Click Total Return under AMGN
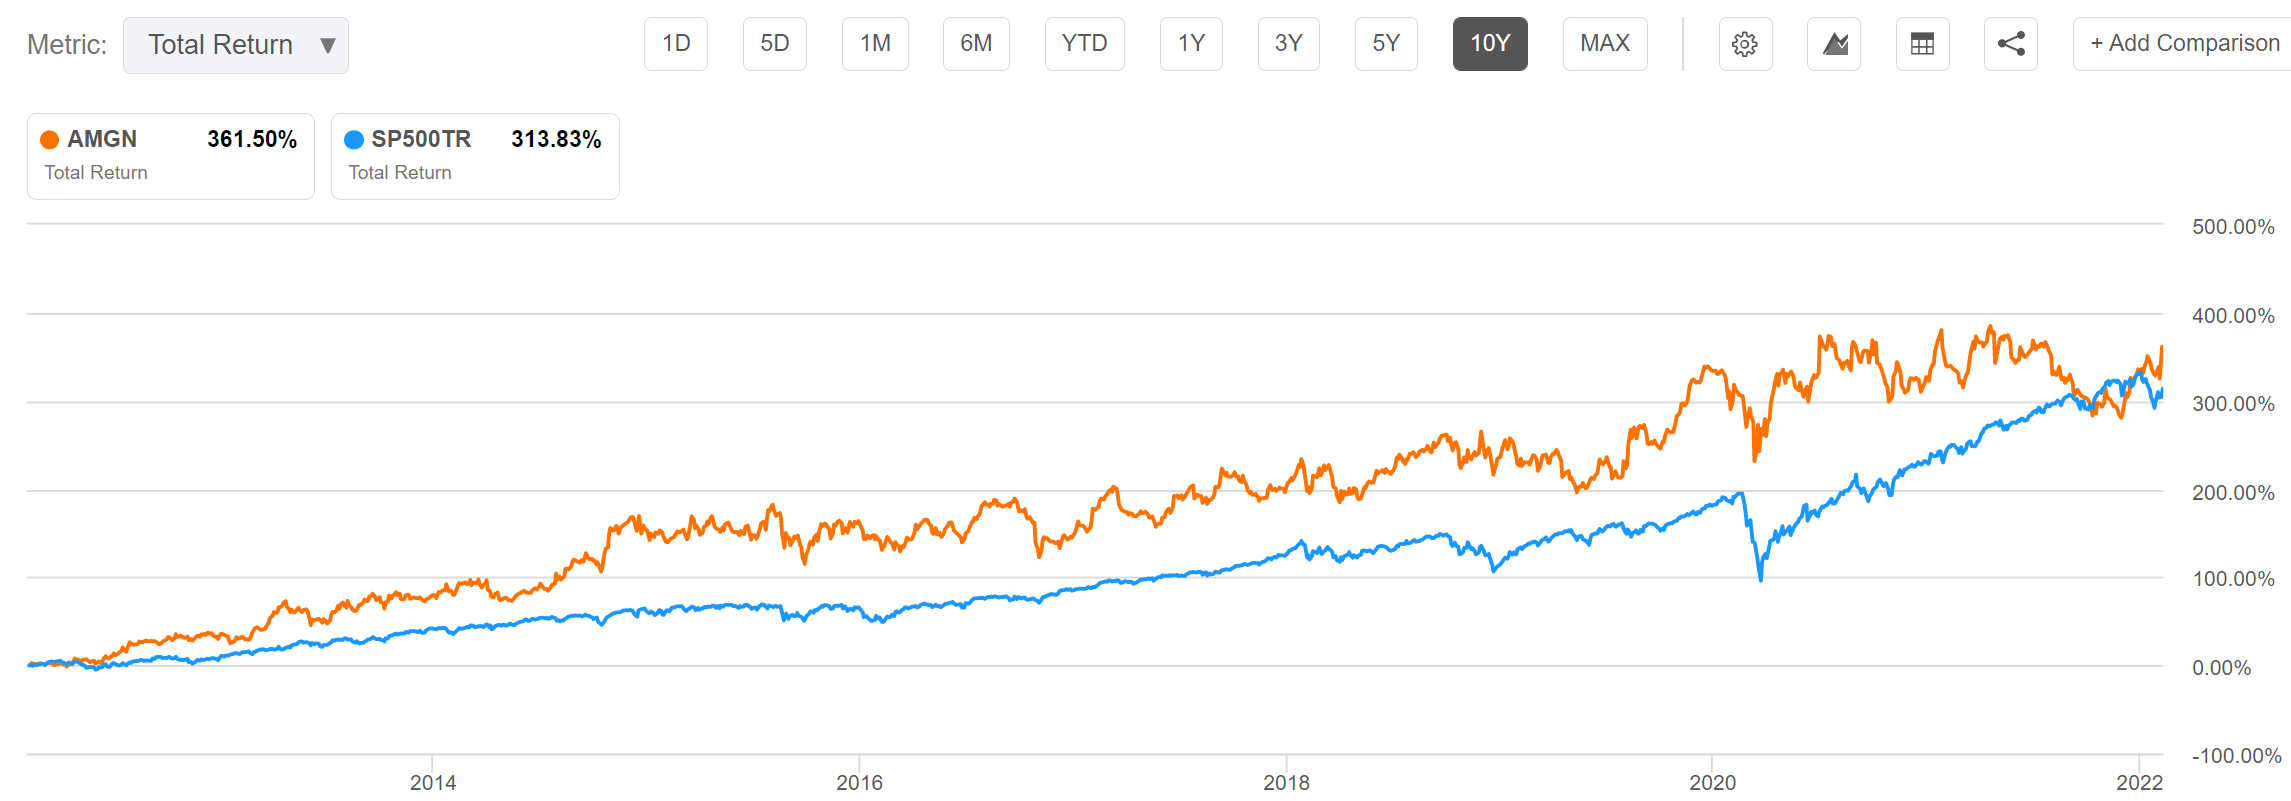 point(96,173)
